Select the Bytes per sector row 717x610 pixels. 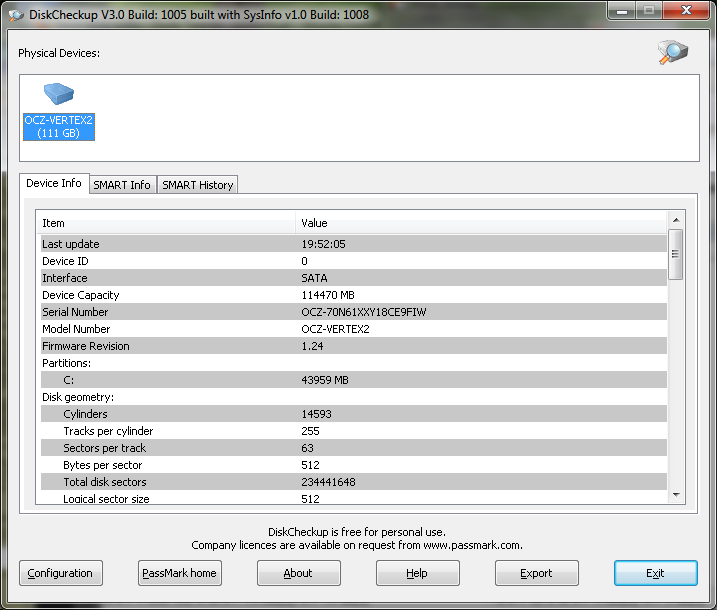(353, 465)
